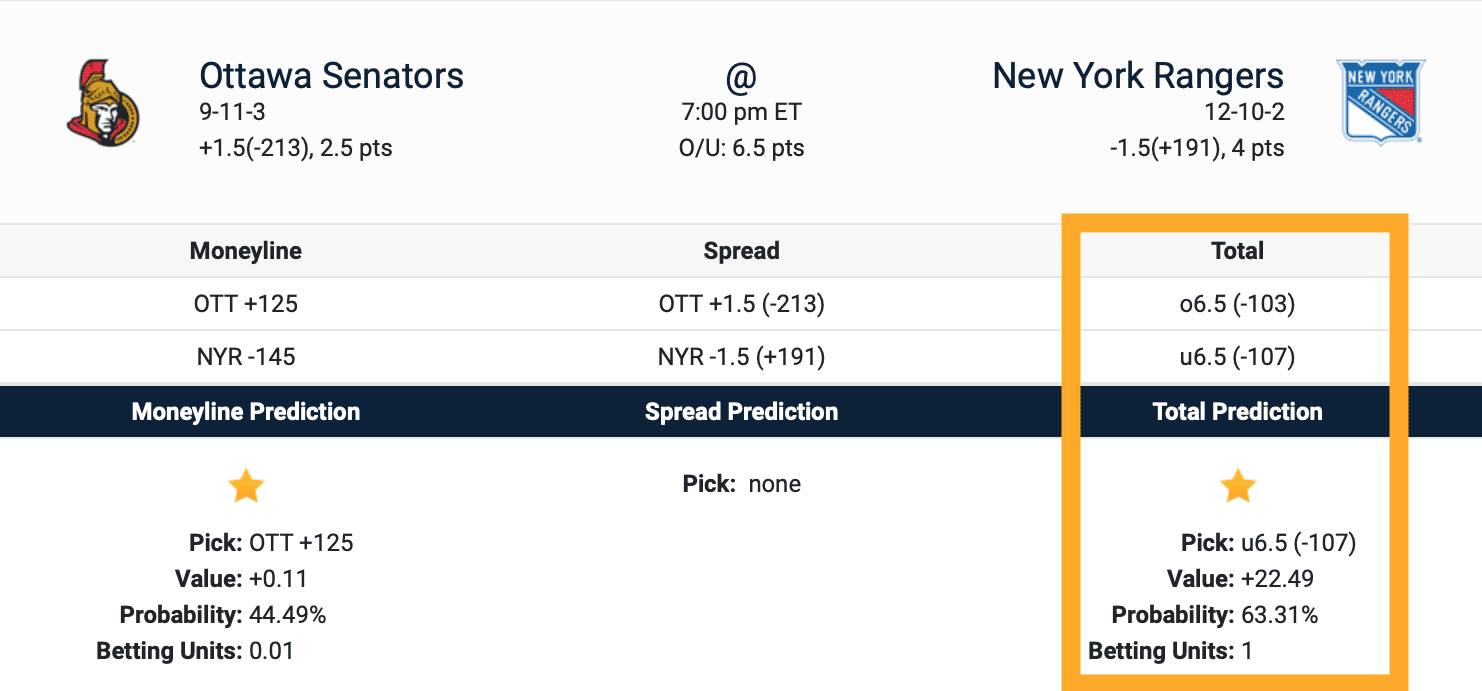This screenshot has width=1482, height=691.
Task: Select the under u6.5 (-107) total
Action: 1237,357
